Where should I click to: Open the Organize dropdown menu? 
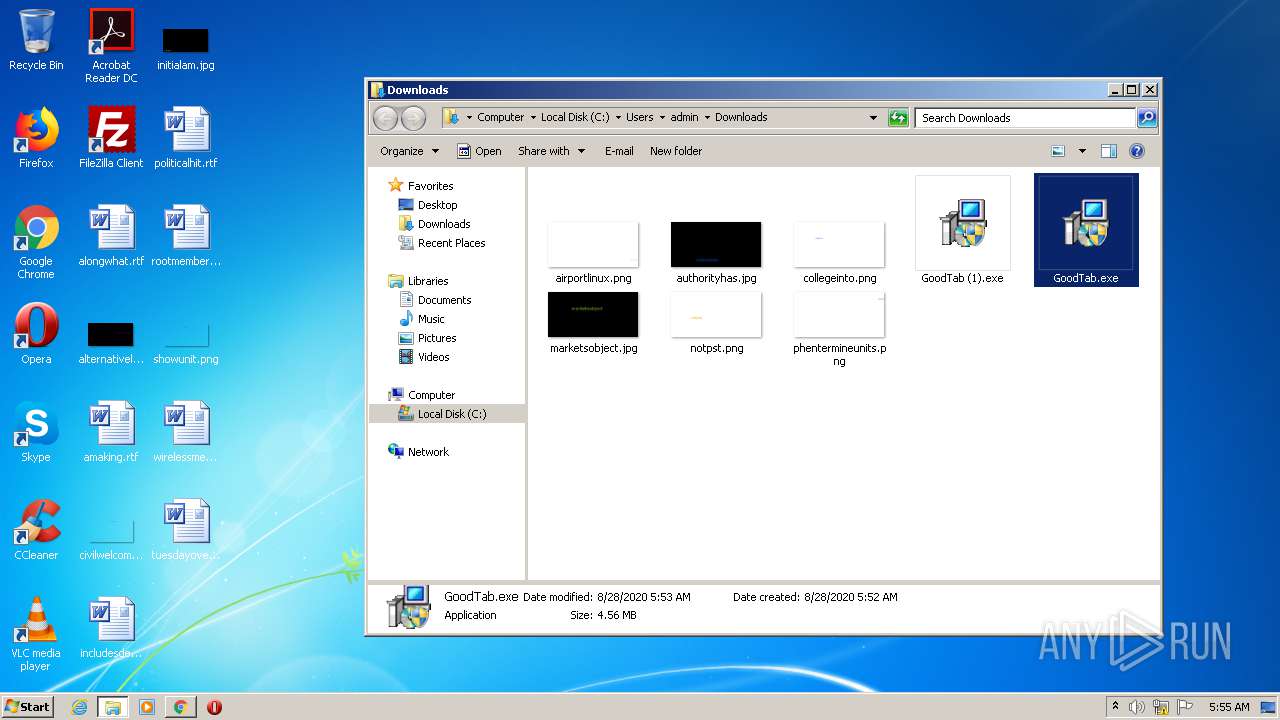[x=409, y=151]
